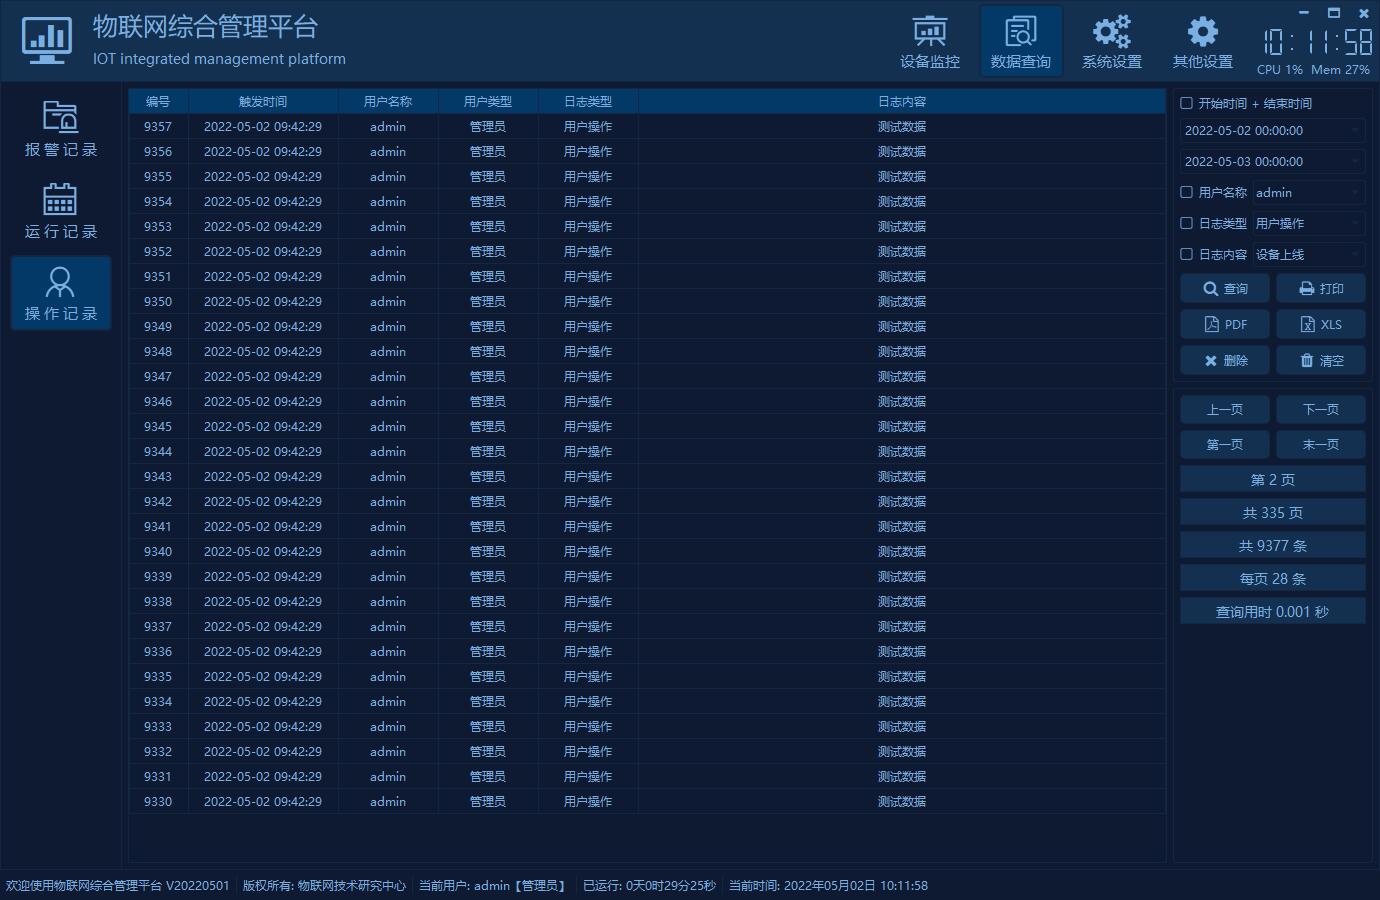Click the platform logo chart icon
This screenshot has height=900, width=1380.
[x=47, y=40]
